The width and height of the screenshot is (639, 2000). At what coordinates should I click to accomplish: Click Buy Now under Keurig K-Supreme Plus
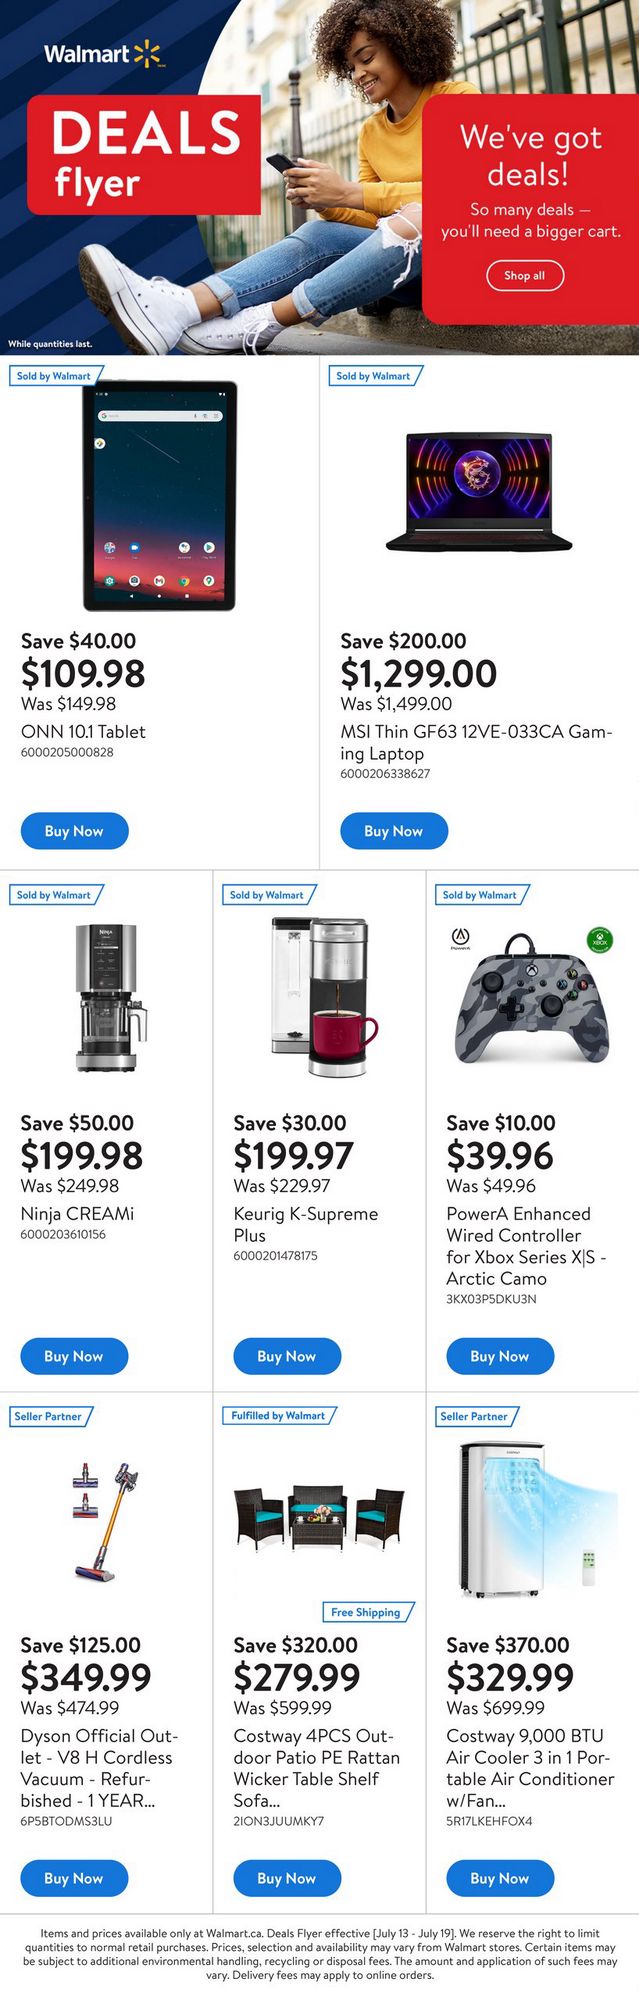tap(287, 1356)
